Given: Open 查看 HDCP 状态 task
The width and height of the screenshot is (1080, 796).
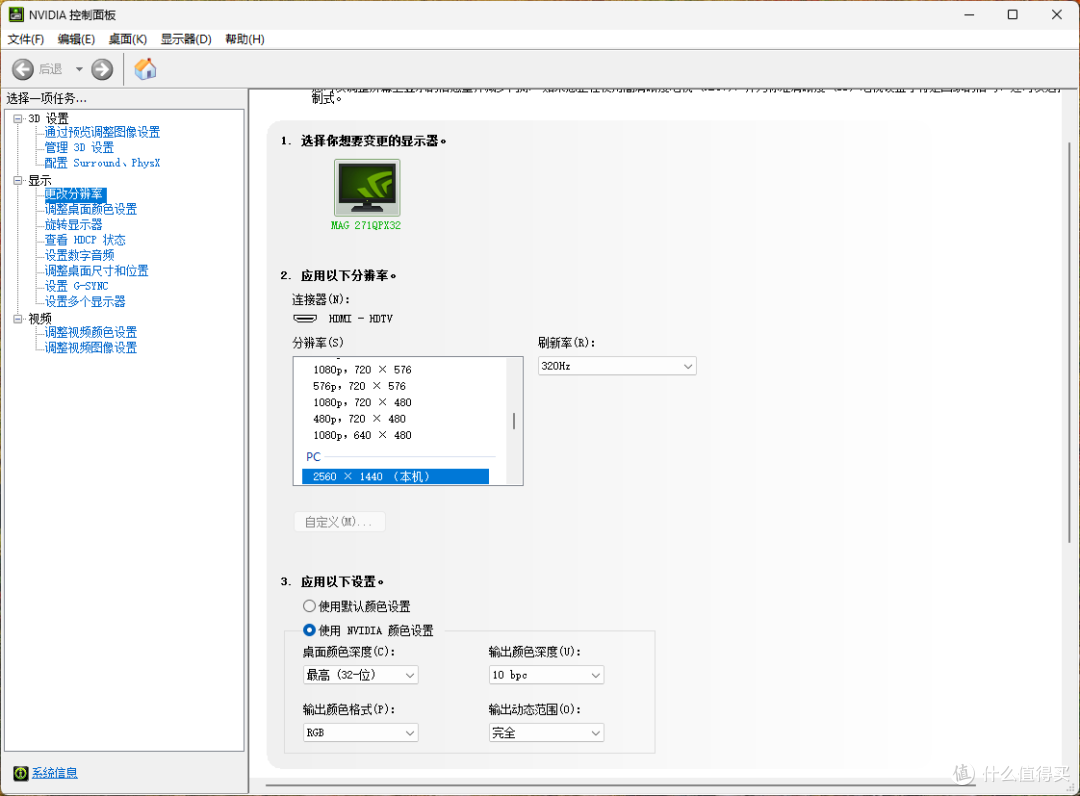Looking at the screenshot, I should (85, 240).
